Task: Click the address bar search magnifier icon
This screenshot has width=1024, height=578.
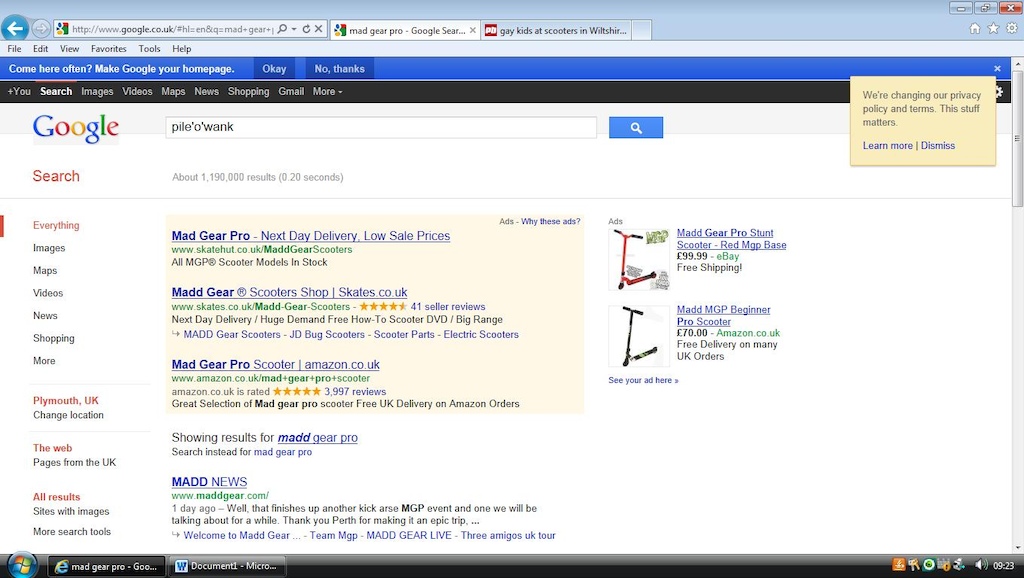Action: (282, 29)
